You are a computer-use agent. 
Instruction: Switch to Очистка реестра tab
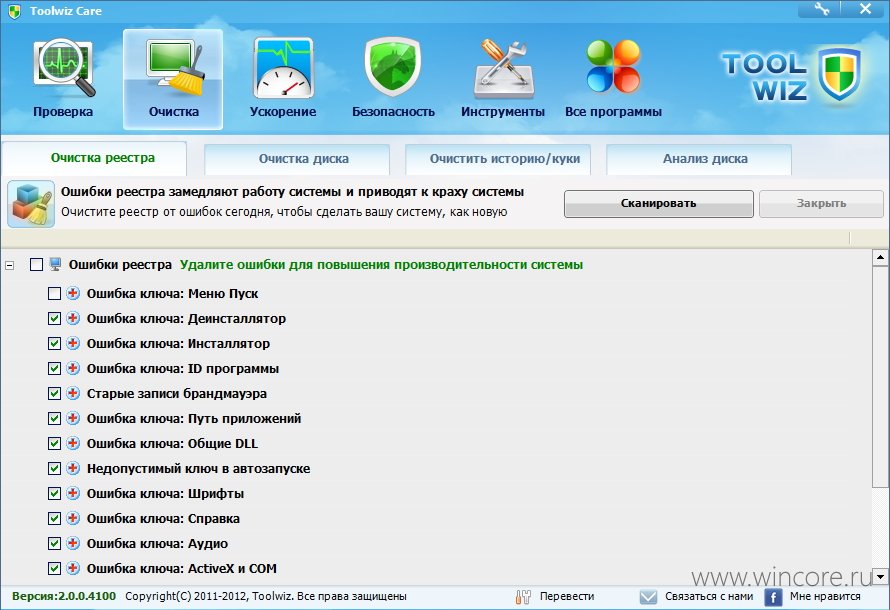(x=94, y=158)
